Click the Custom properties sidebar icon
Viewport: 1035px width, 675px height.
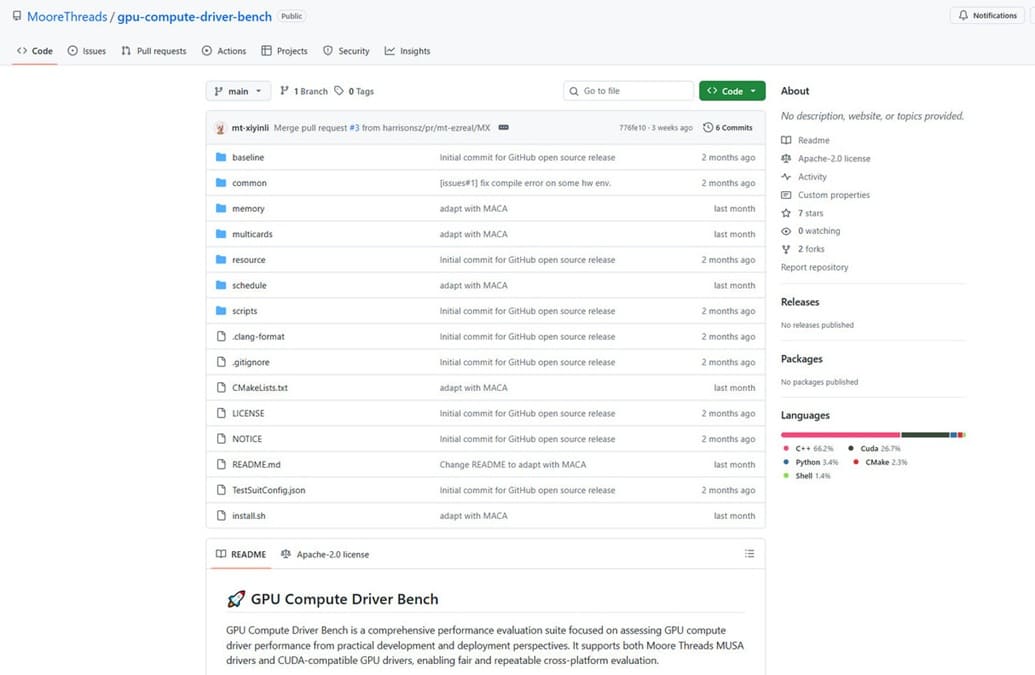point(786,194)
